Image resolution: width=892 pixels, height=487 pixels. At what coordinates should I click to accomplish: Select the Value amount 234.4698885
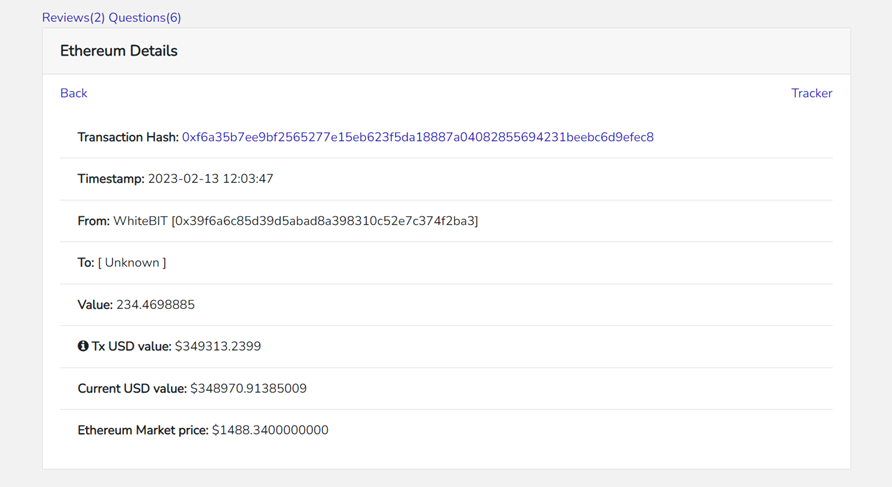pos(155,305)
